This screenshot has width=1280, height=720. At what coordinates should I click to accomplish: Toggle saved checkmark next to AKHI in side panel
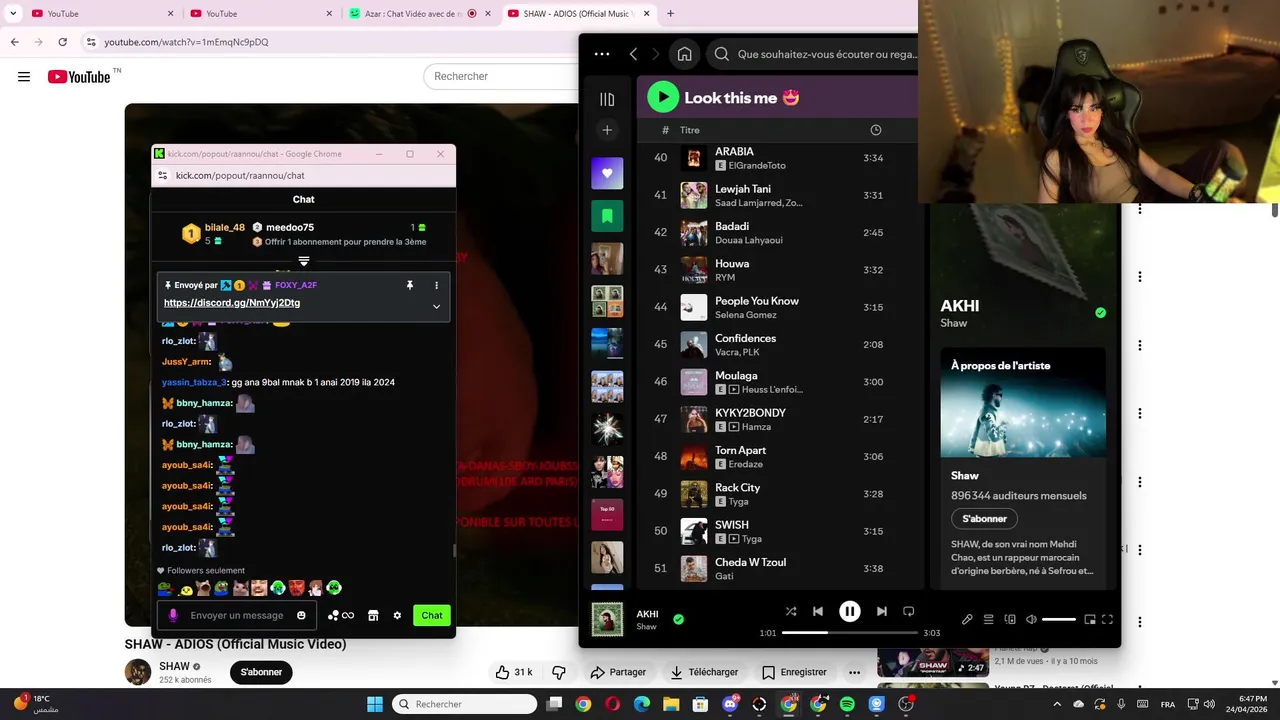click(1100, 313)
